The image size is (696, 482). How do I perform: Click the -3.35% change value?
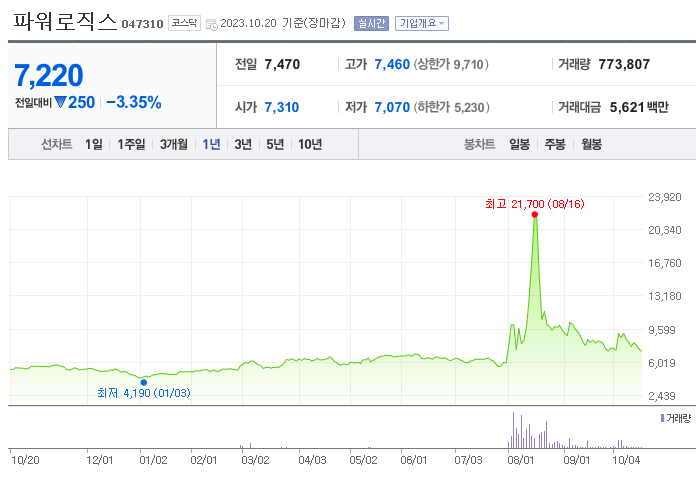[134, 103]
